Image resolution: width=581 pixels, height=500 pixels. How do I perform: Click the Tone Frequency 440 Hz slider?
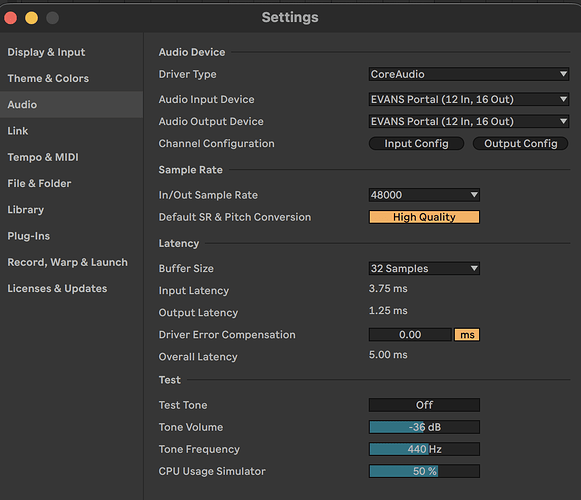pyautogui.click(x=424, y=449)
